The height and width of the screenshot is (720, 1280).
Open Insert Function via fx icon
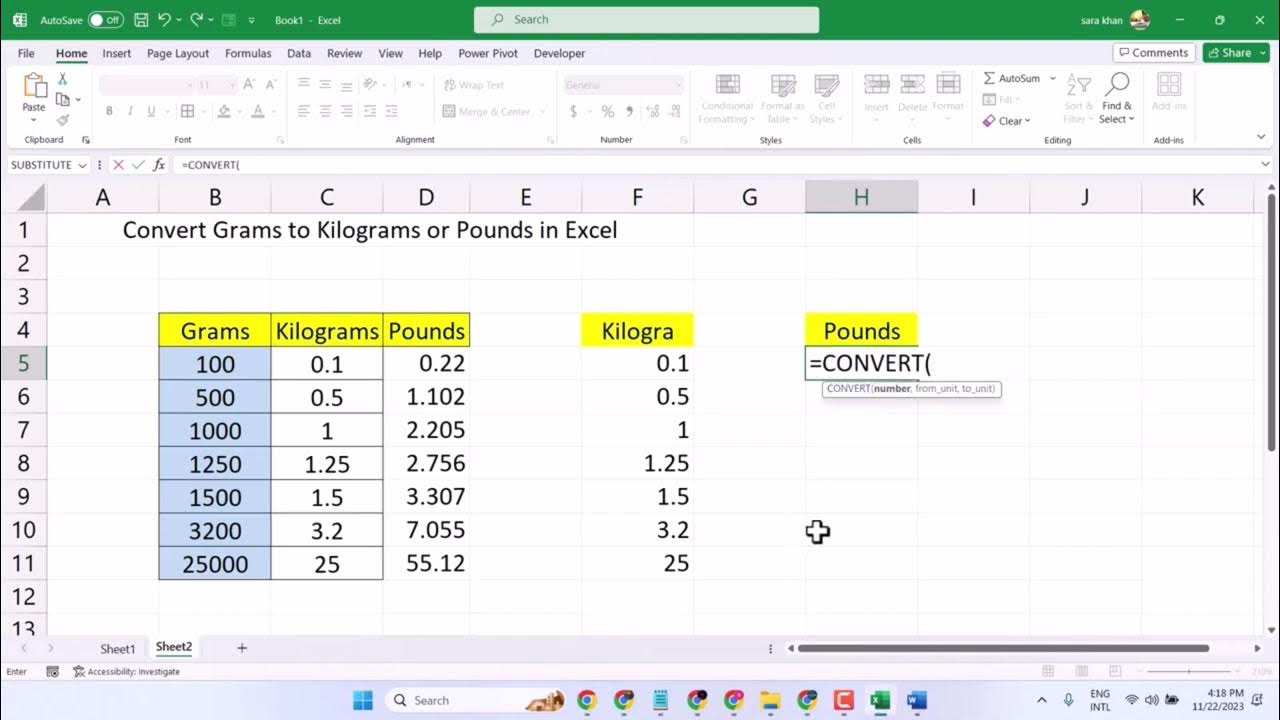pyautogui.click(x=159, y=165)
